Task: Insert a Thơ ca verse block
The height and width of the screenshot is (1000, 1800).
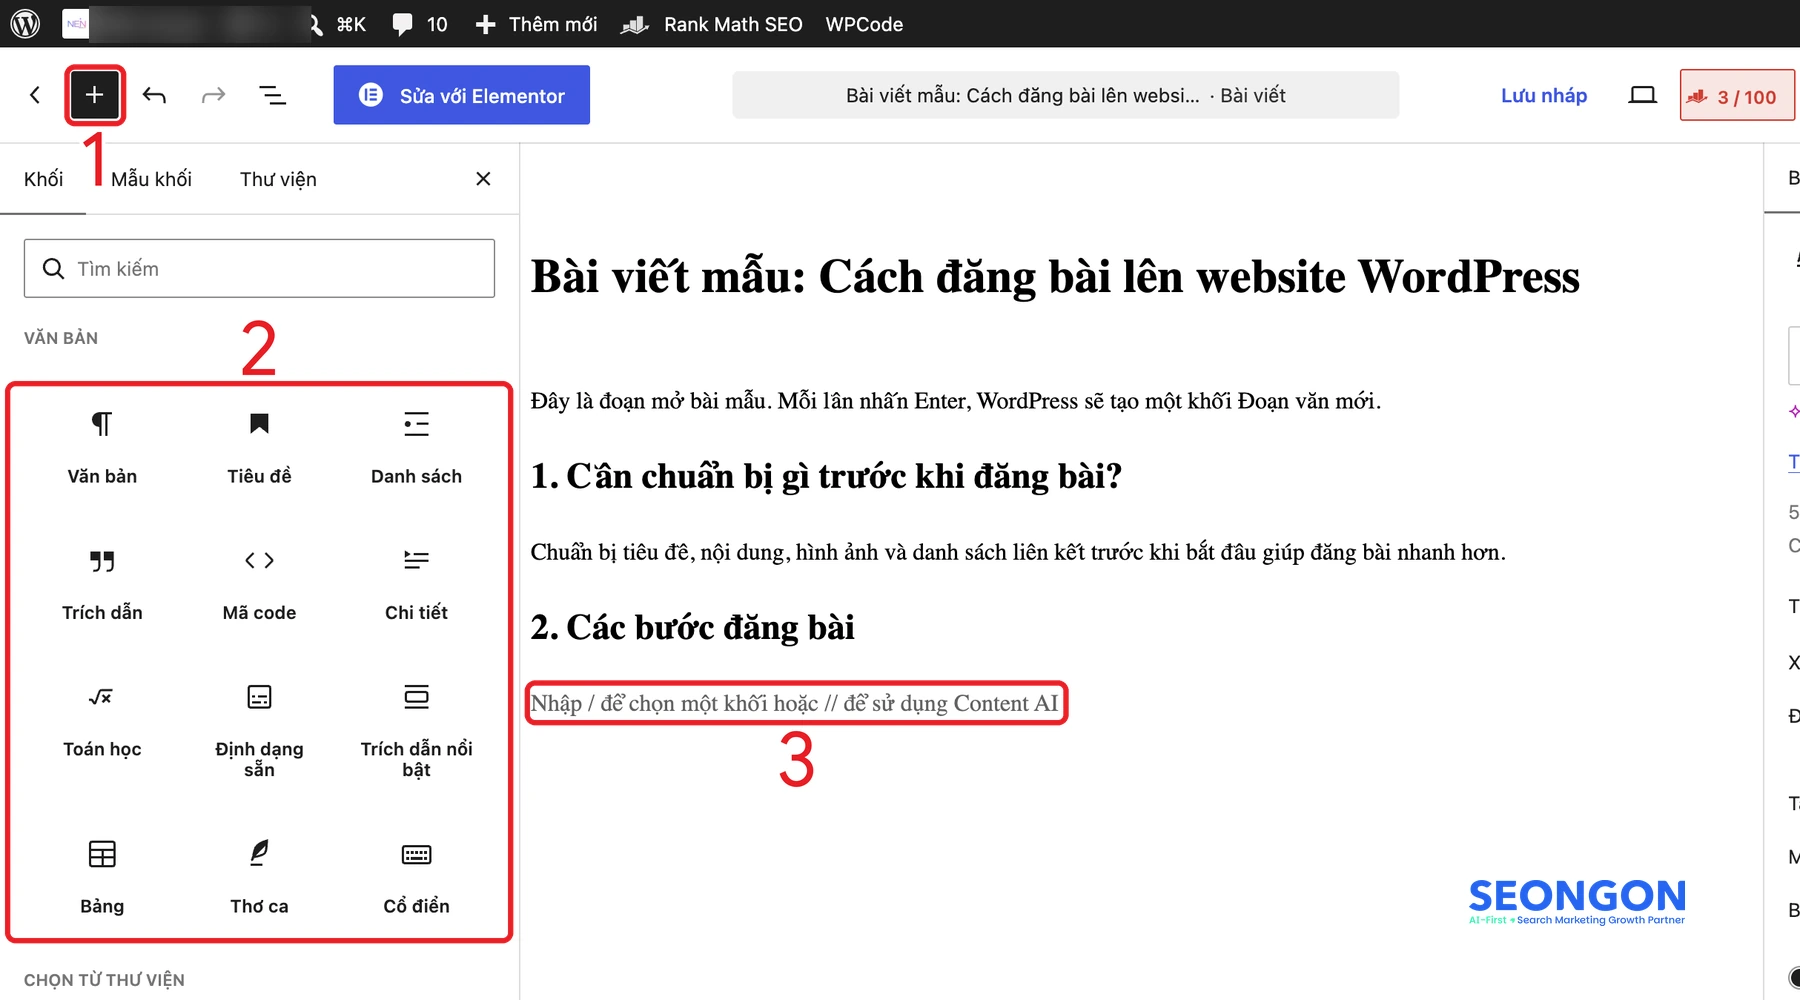Action: pos(259,877)
